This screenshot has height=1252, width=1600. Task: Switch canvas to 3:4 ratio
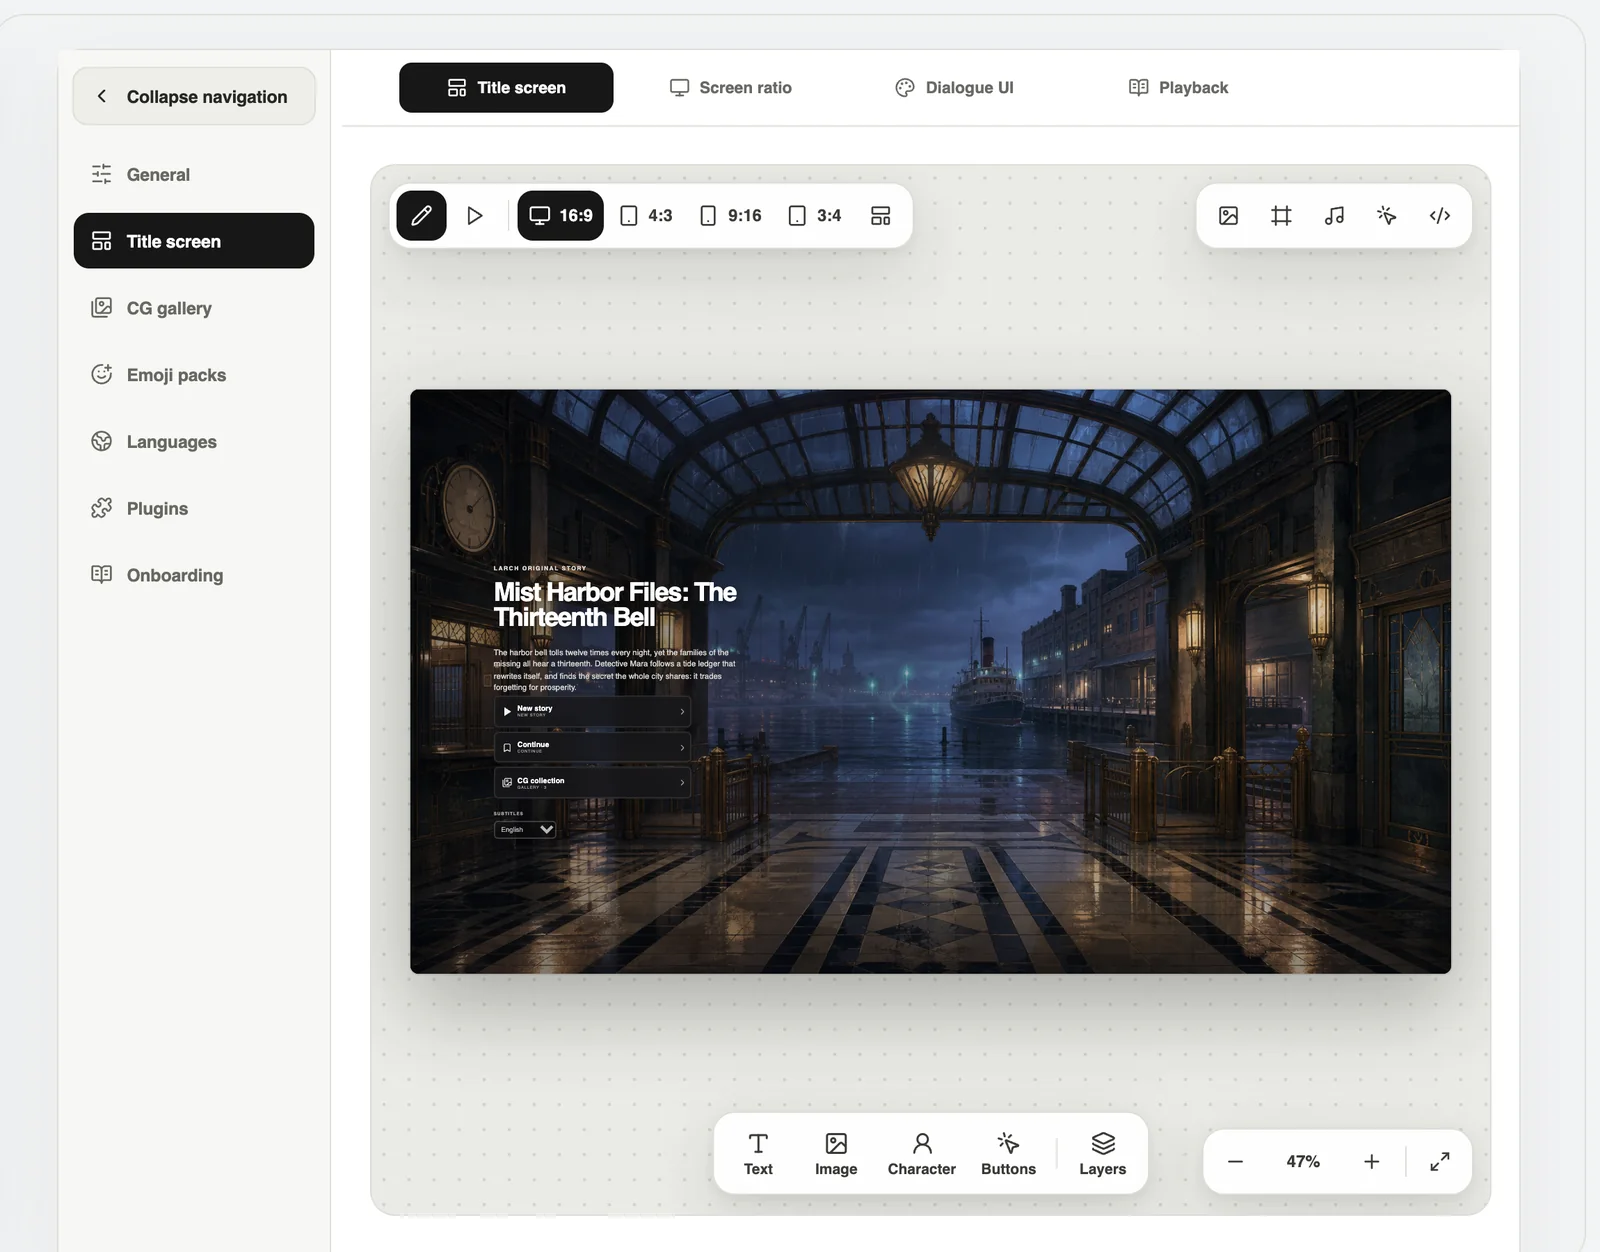815,215
